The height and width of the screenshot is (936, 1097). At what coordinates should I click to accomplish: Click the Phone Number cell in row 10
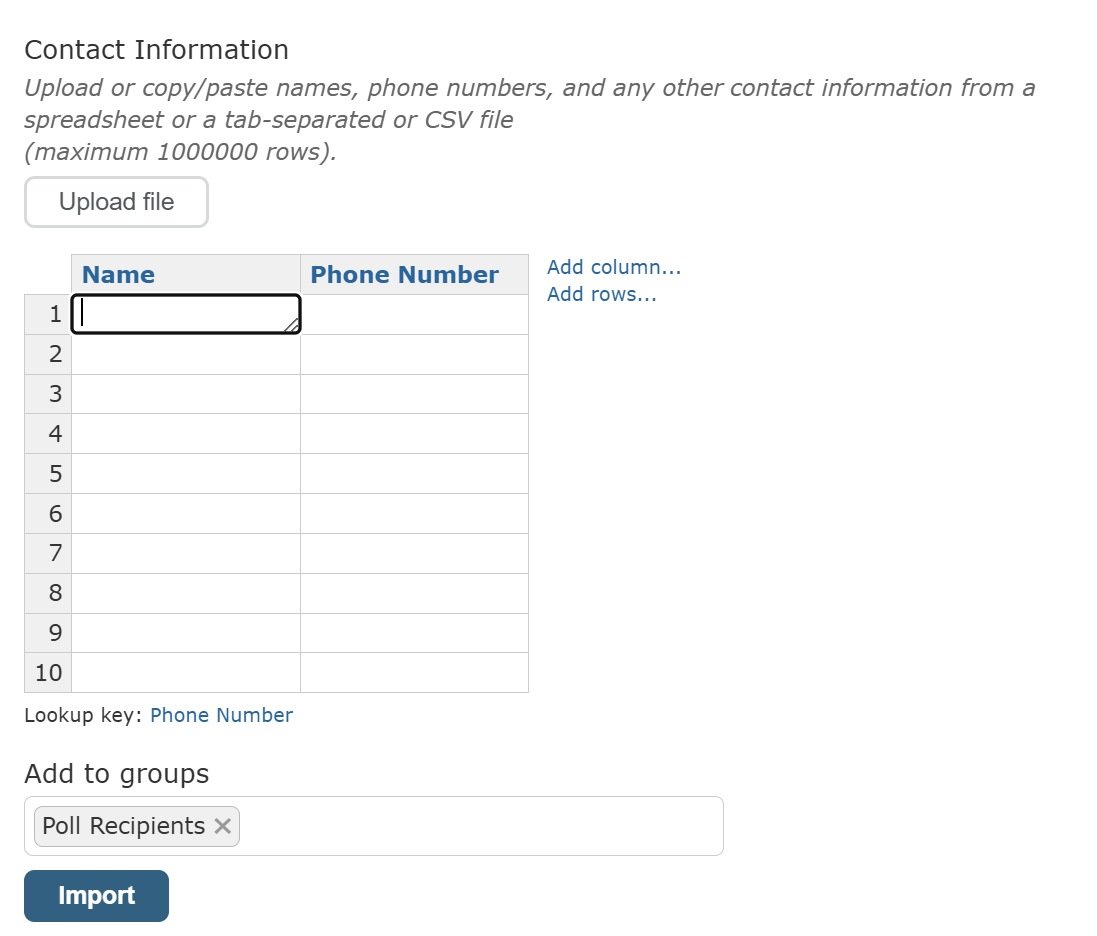(414, 673)
